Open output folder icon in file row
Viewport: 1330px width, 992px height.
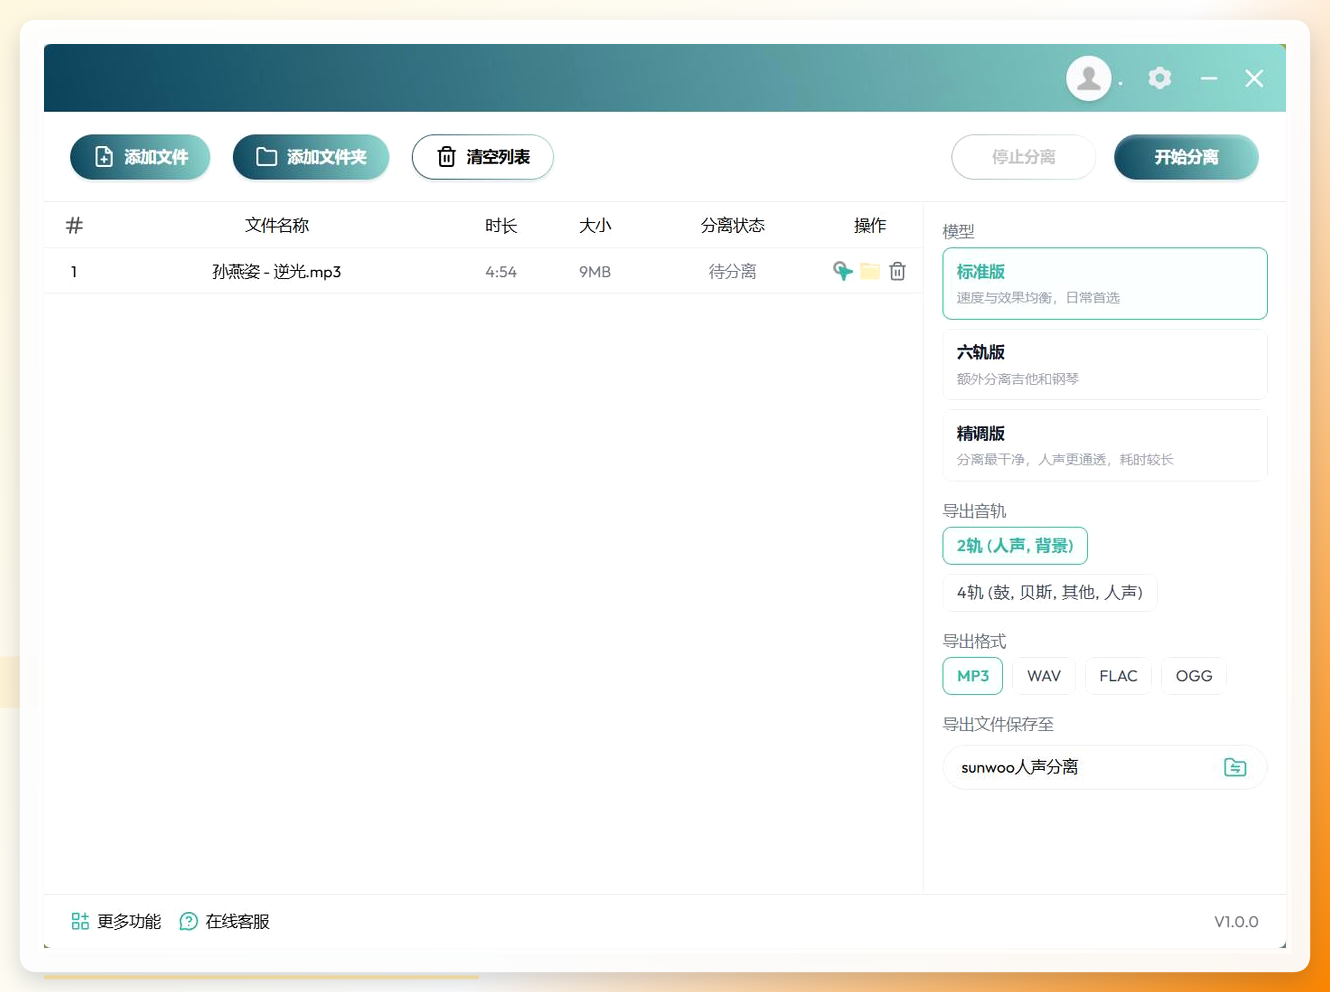click(870, 271)
